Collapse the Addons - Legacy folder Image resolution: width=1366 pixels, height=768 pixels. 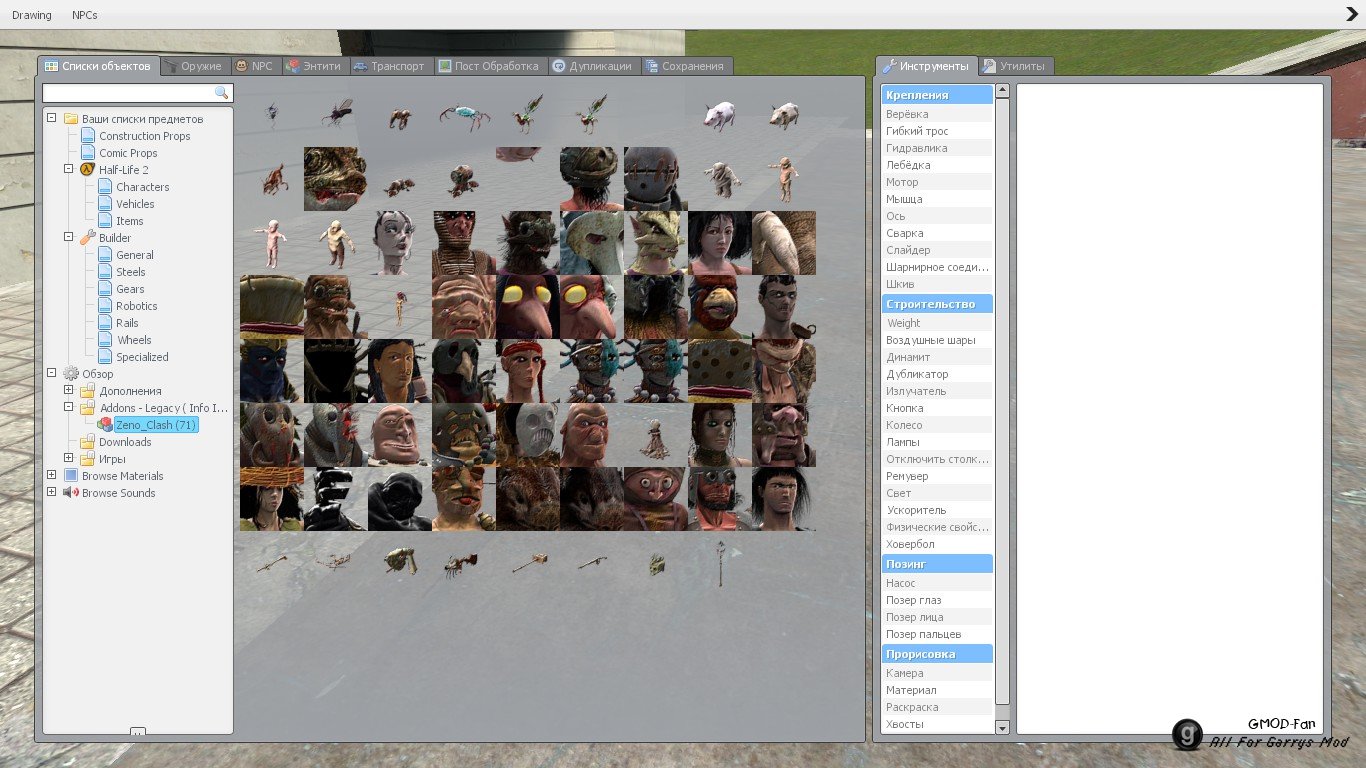coord(68,407)
